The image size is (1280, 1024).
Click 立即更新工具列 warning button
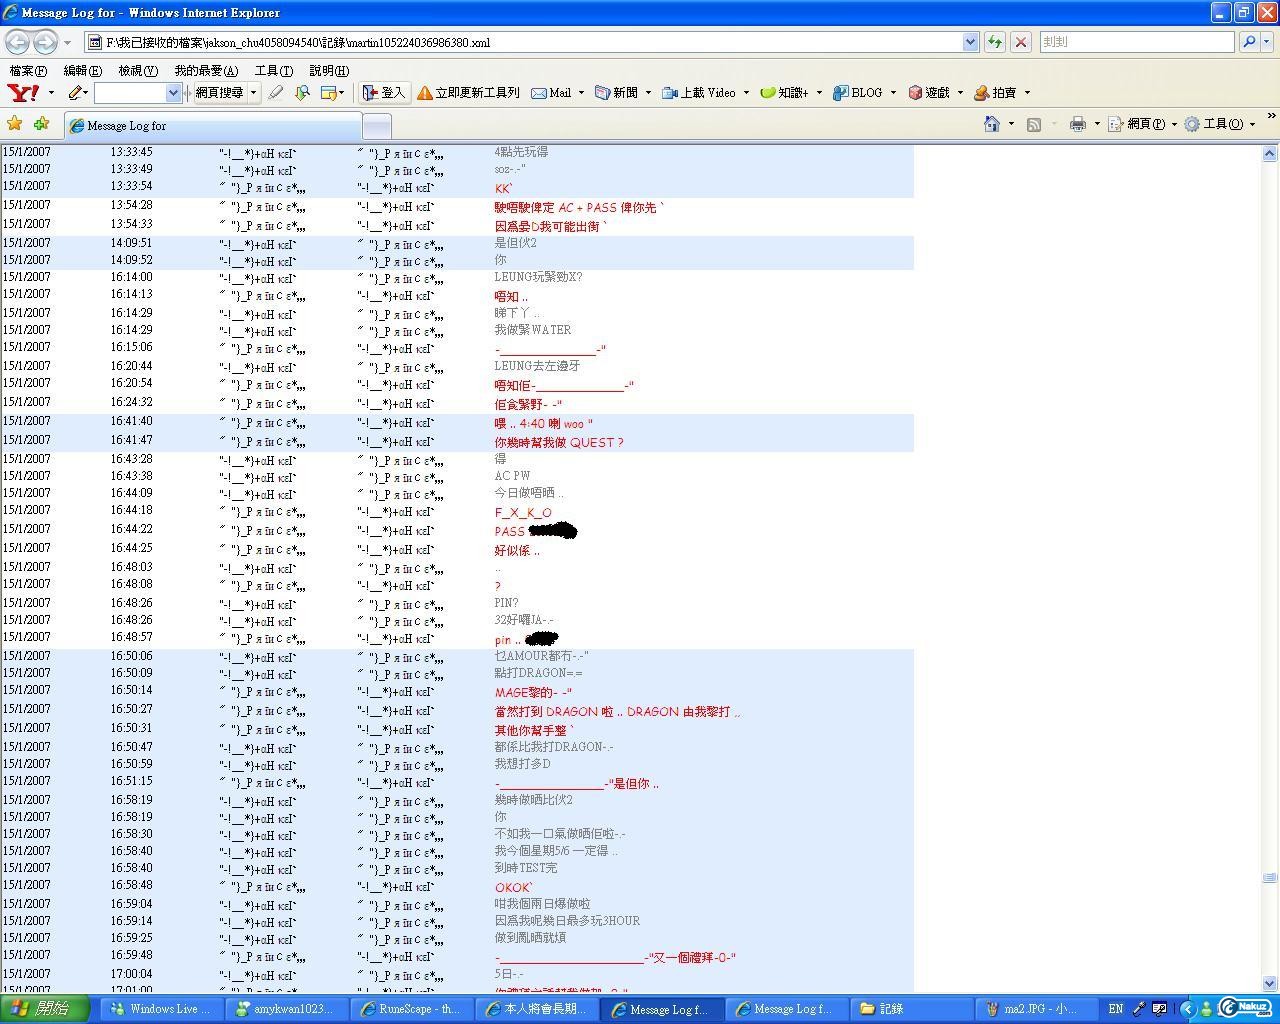[x=468, y=92]
